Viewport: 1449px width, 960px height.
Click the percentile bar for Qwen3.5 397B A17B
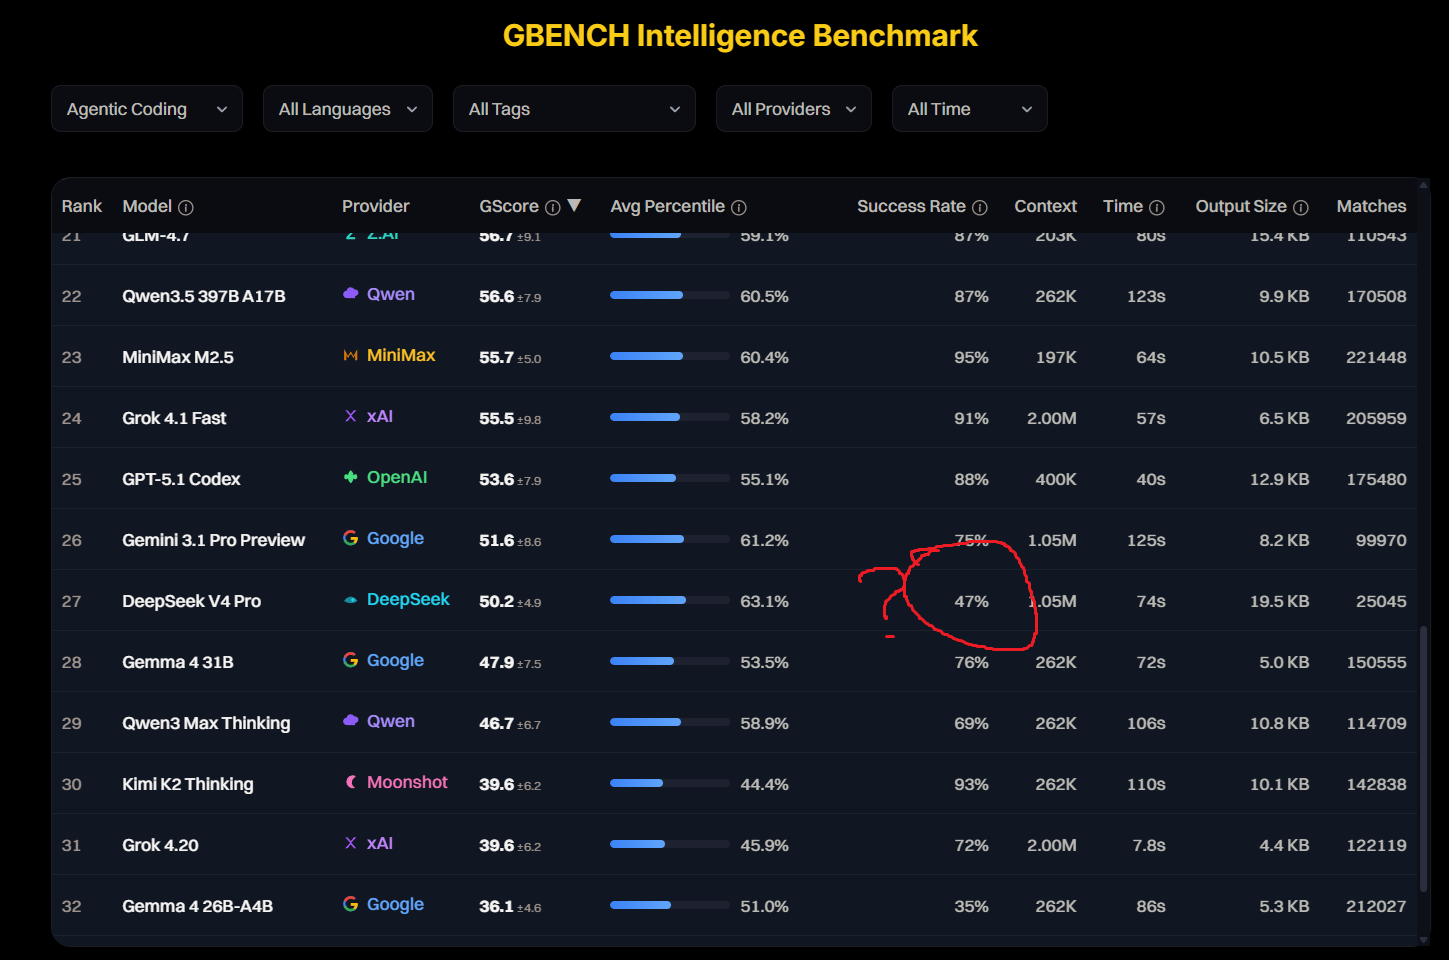click(x=670, y=295)
